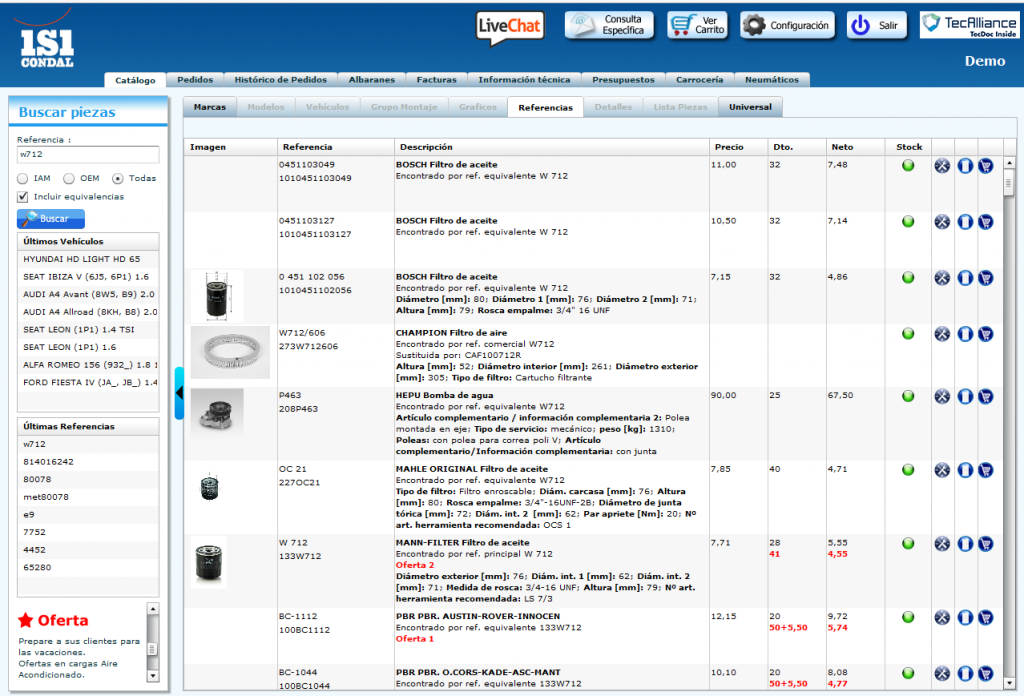
Task: Toggle Incluir equivalencias checkbox
Action: (x=23, y=197)
